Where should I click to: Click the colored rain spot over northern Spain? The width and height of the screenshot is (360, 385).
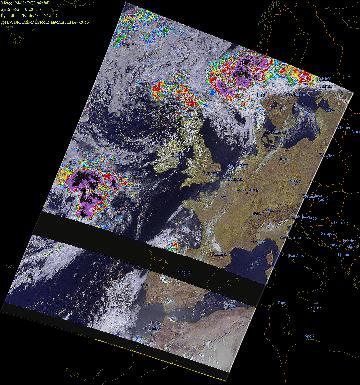click(x=174, y=247)
